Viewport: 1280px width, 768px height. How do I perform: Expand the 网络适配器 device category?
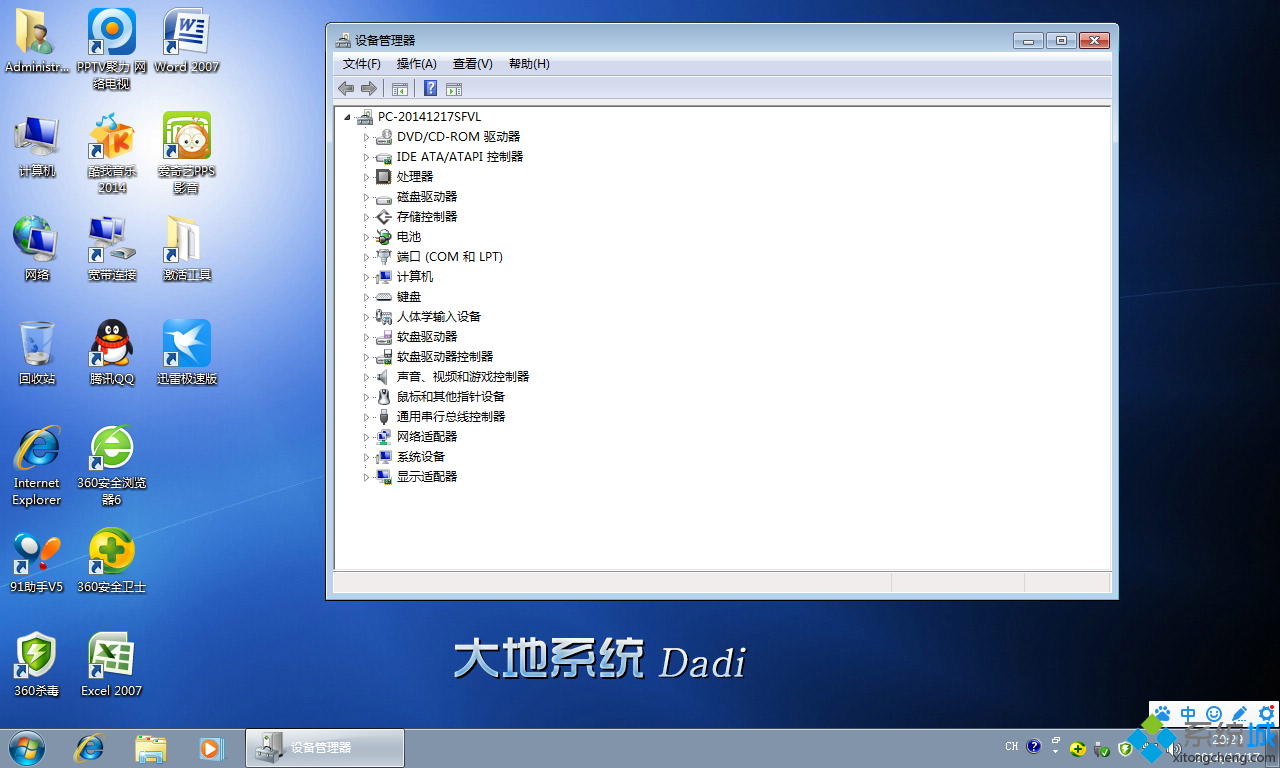pyautogui.click(x=365, y=436)
